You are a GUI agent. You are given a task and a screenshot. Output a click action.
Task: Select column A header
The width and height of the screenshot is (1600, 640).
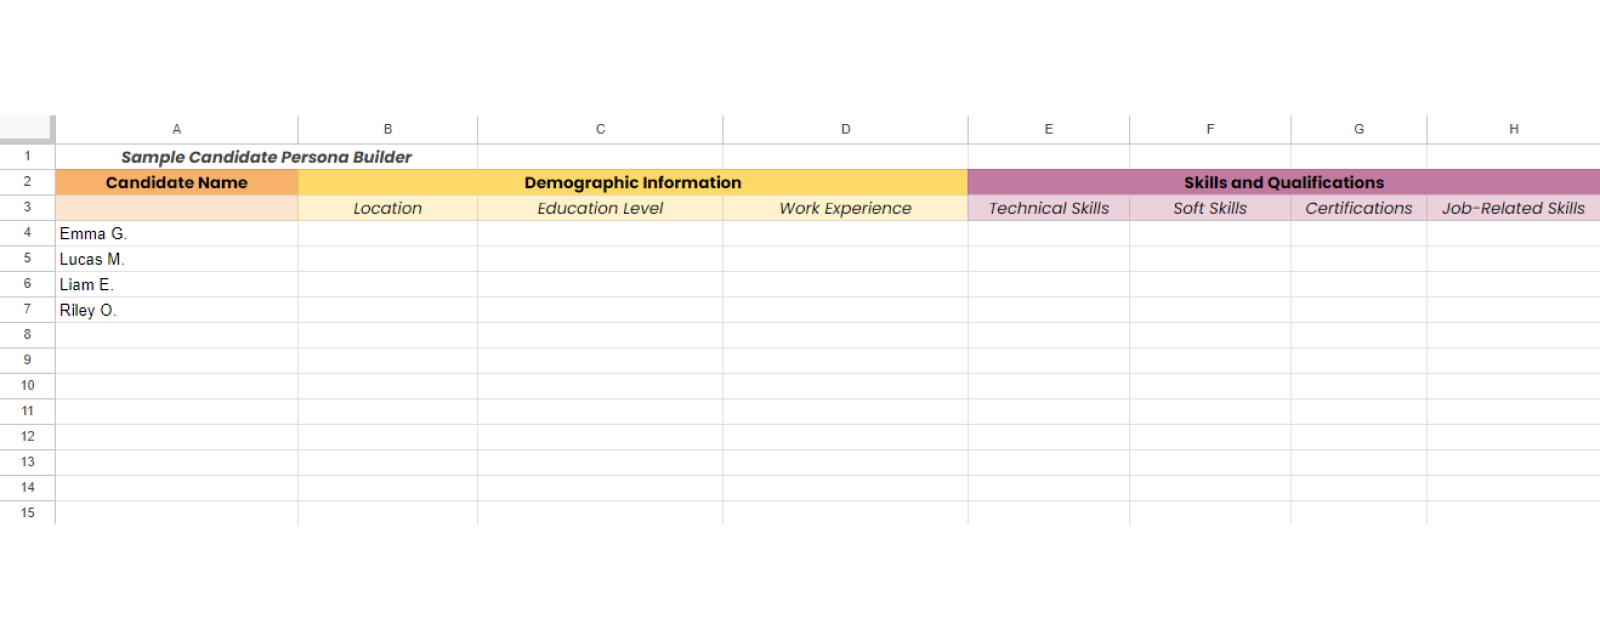coord(176,129)
